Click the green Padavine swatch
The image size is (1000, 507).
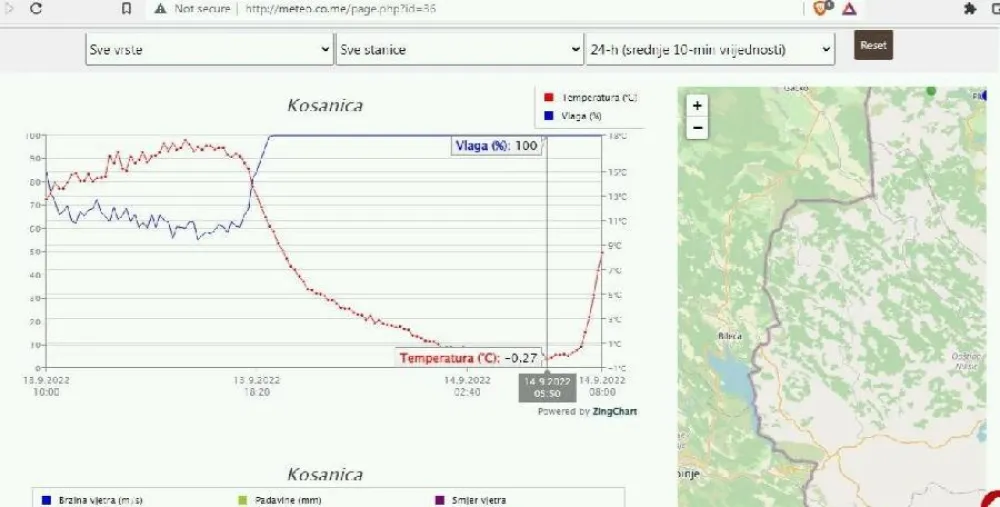pos(242,501)
